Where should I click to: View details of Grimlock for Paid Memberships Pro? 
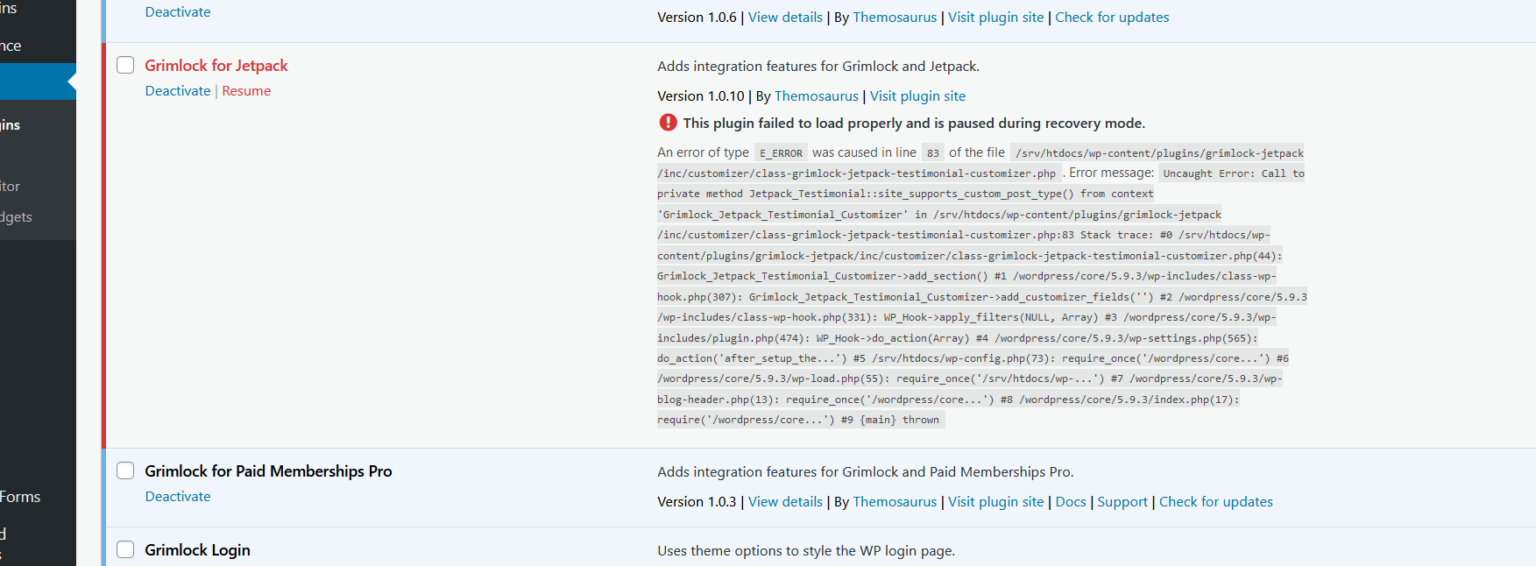[x=785, y=502]
